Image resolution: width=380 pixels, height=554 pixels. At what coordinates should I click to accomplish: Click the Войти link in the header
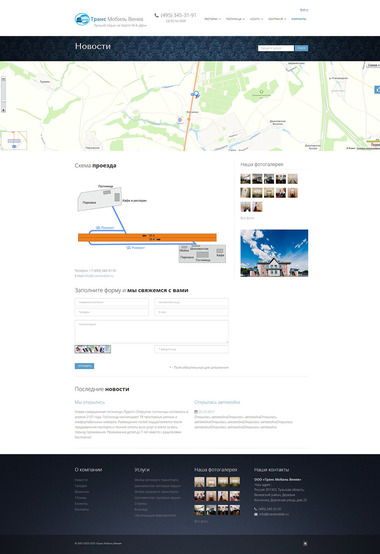click(x=304, y=10)
